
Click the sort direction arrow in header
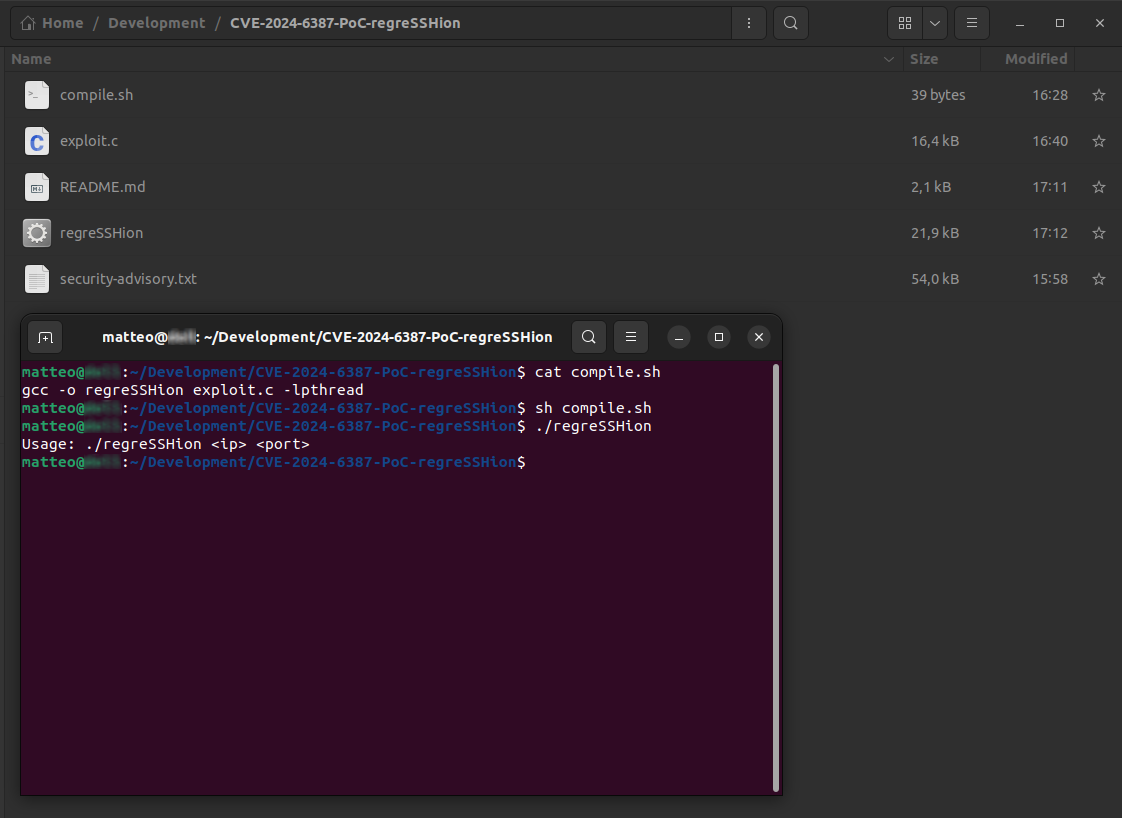(x=889, y=59)
